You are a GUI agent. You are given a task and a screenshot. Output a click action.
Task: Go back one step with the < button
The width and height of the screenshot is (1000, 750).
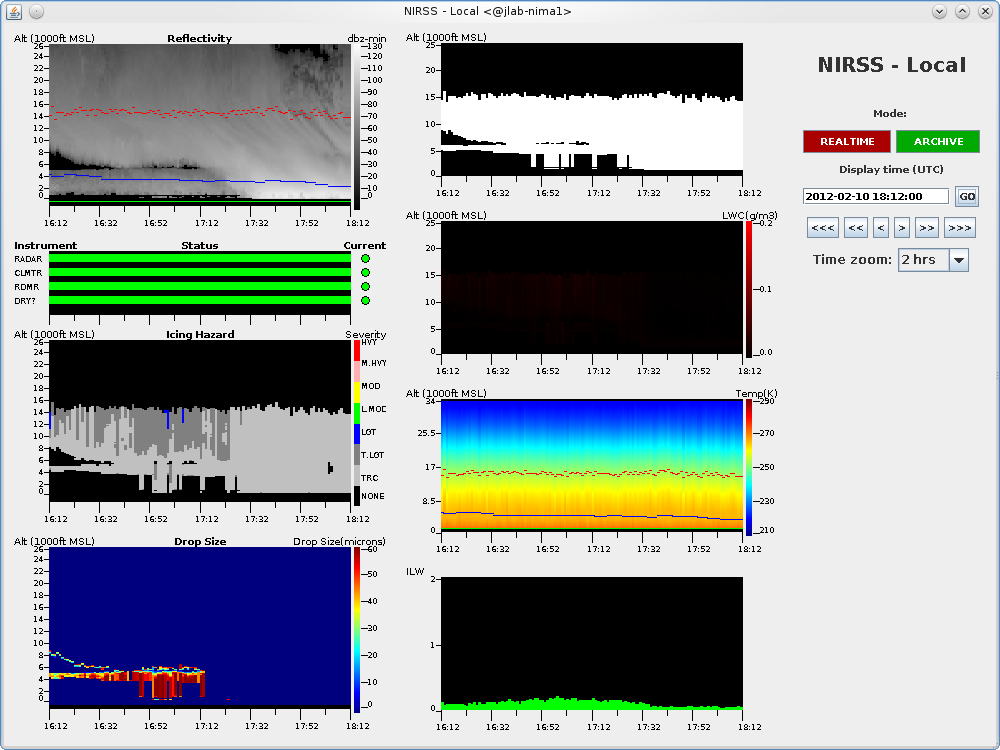[881, 228]
